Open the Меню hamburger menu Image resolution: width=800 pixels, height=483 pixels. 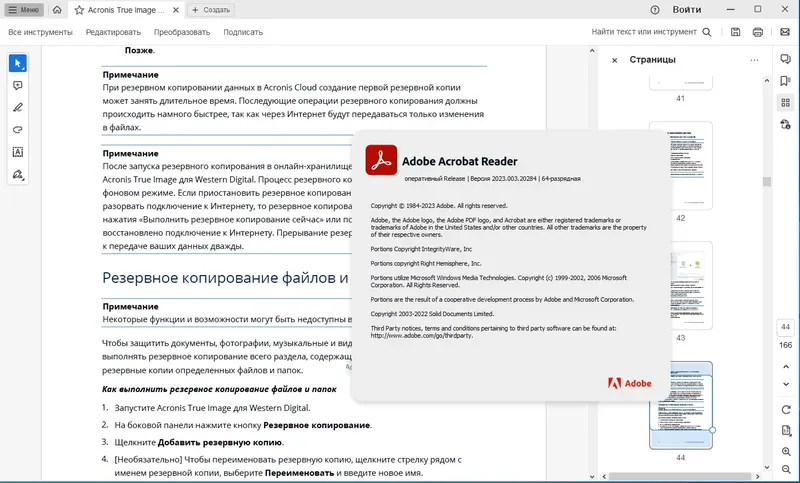(23, 10)
